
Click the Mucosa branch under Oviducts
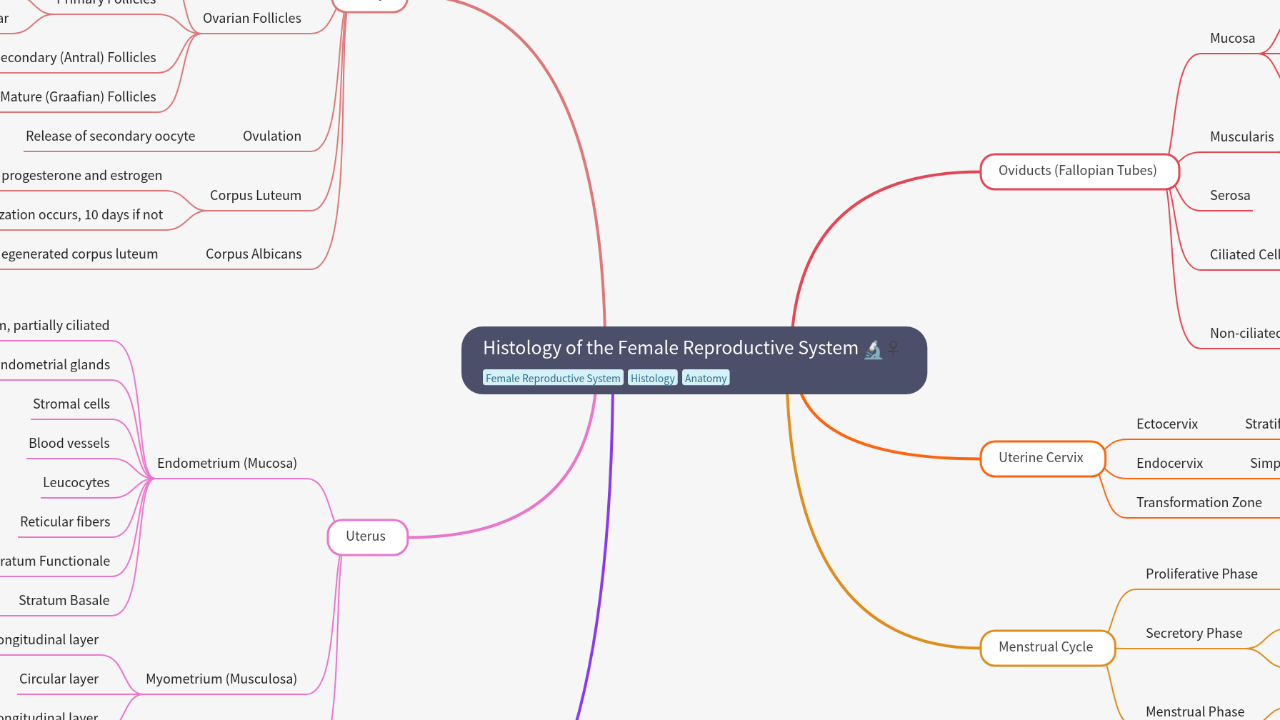coord(1232,39)
